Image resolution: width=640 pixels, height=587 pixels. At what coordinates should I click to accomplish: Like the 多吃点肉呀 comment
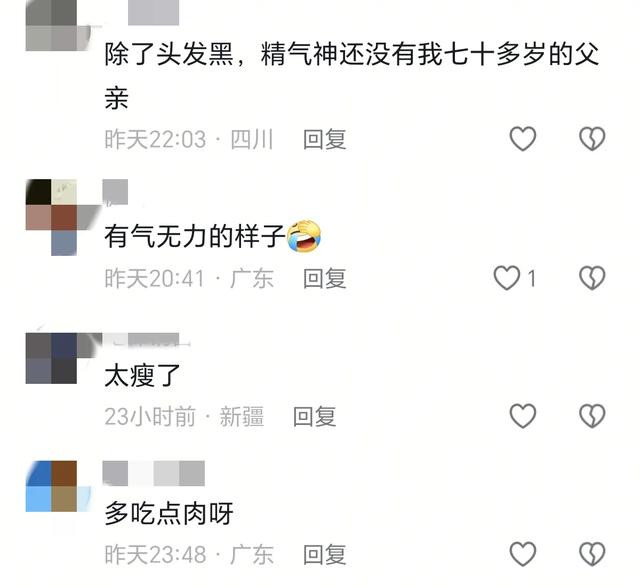coord(523,554)
